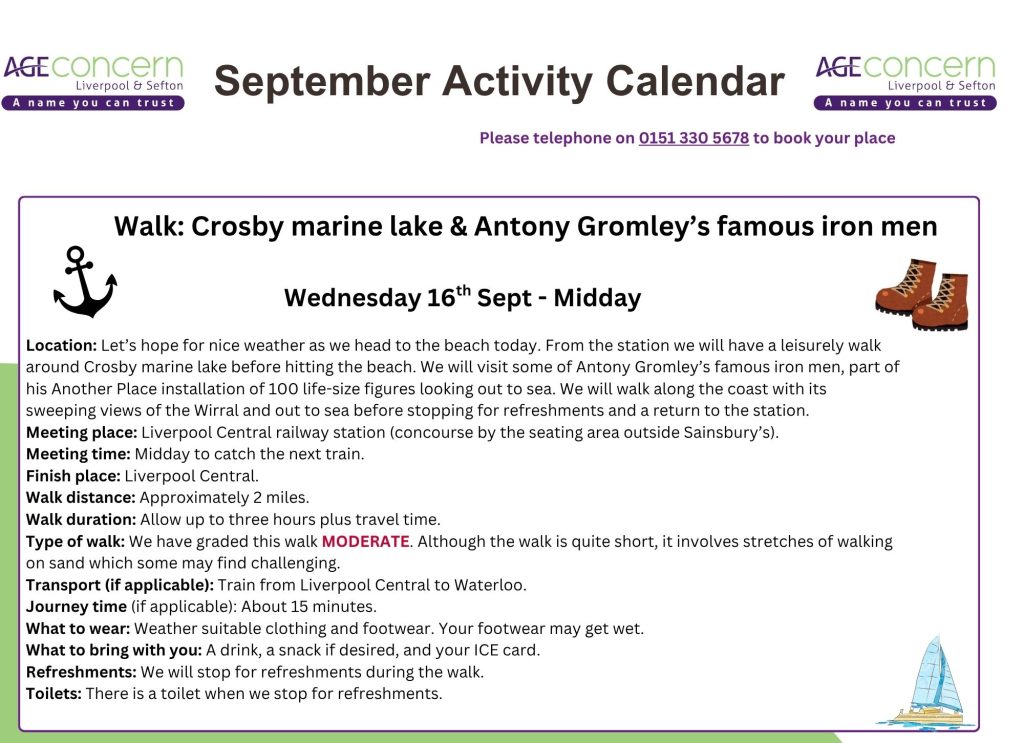This screenshot has height=743, width=1024.
Task: Click the 'What to wear:' label
Action: 78,629
